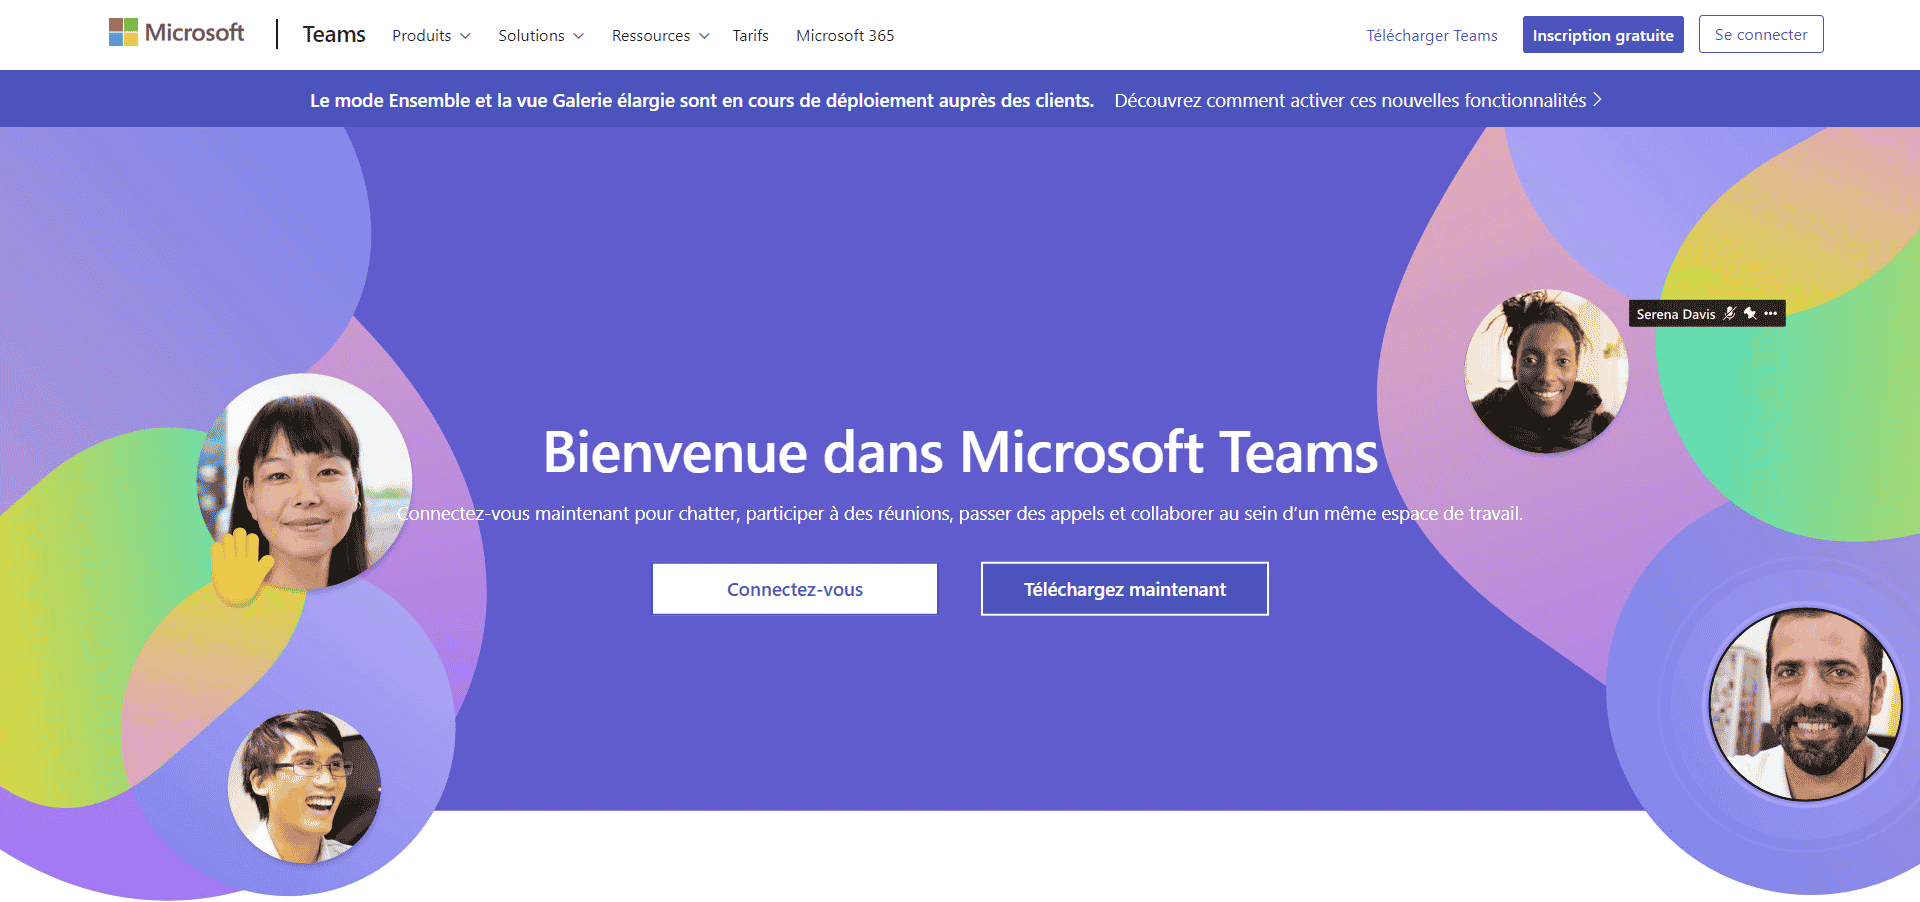Unmute Serena Davis's microphone
Screen dimensions: 1920x902
click(1729, 313)
